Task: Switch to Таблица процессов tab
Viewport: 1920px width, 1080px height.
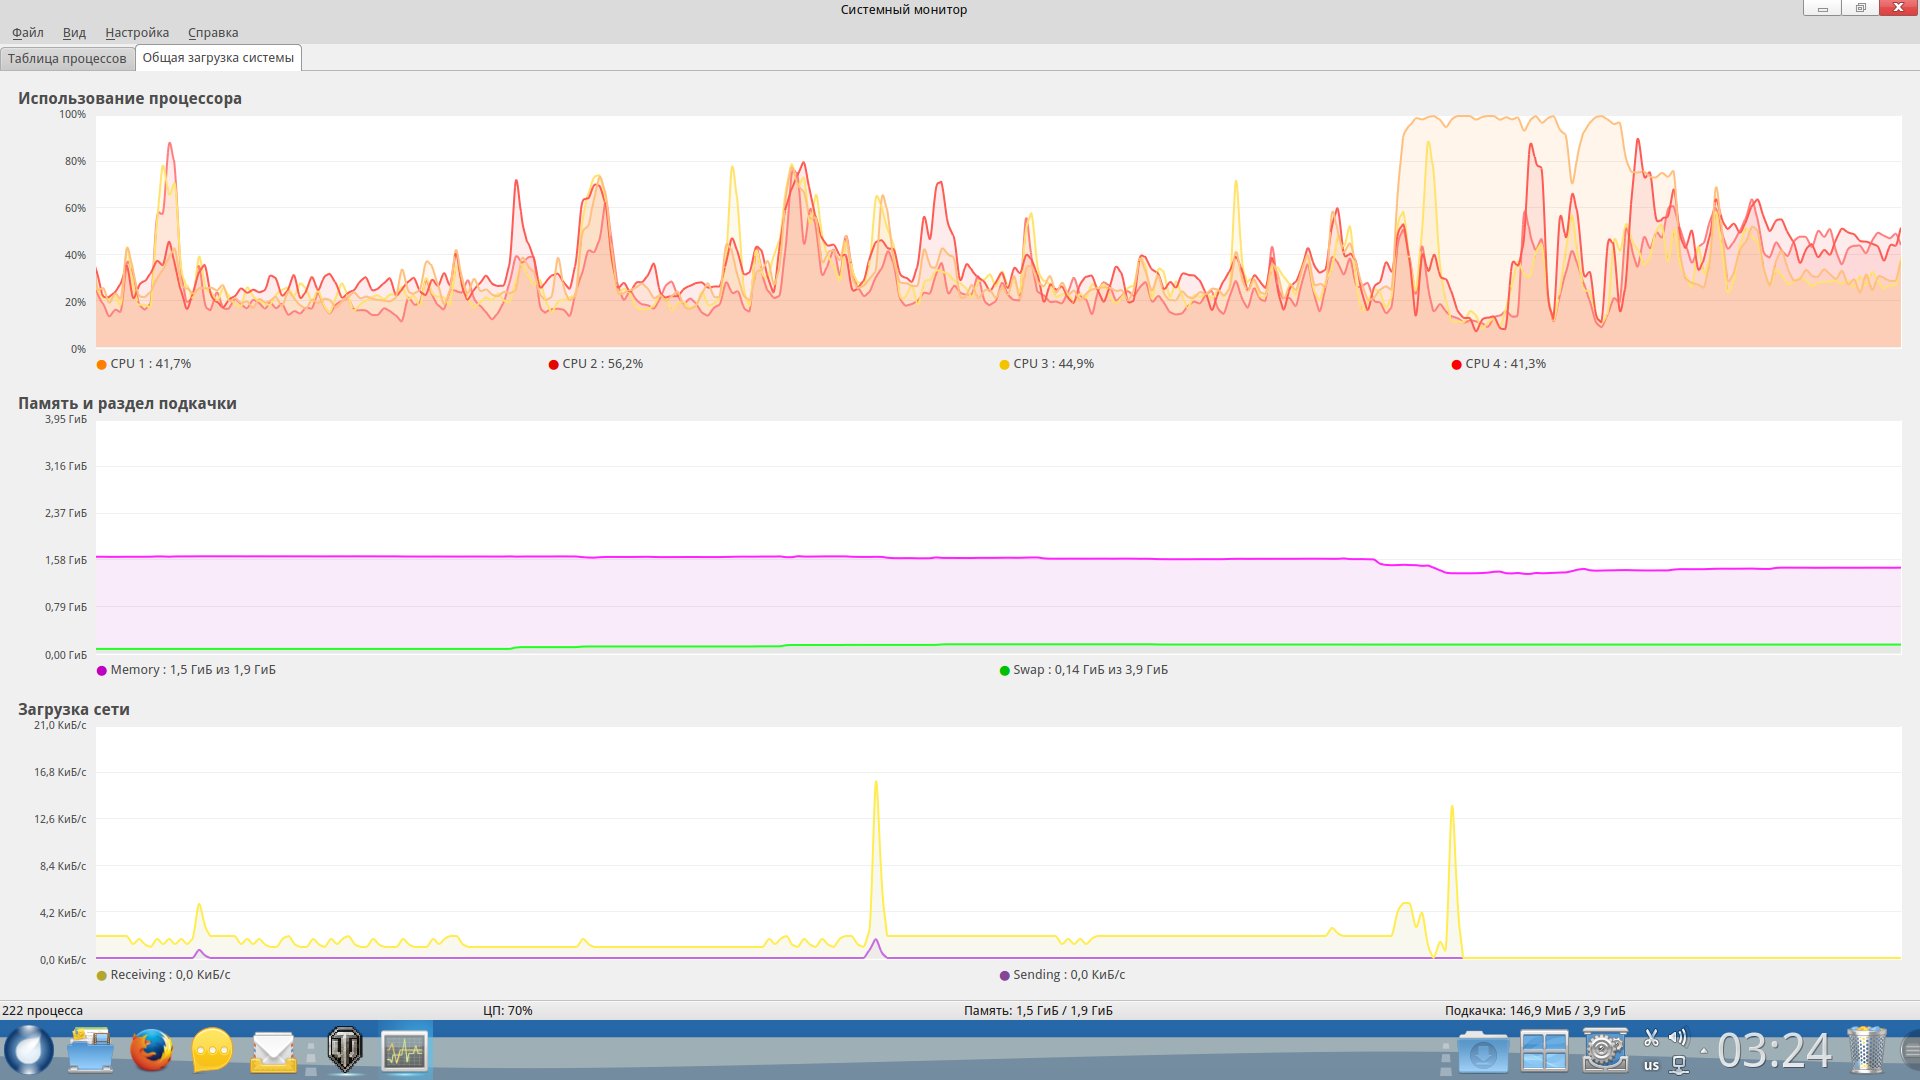Action: 67,59
